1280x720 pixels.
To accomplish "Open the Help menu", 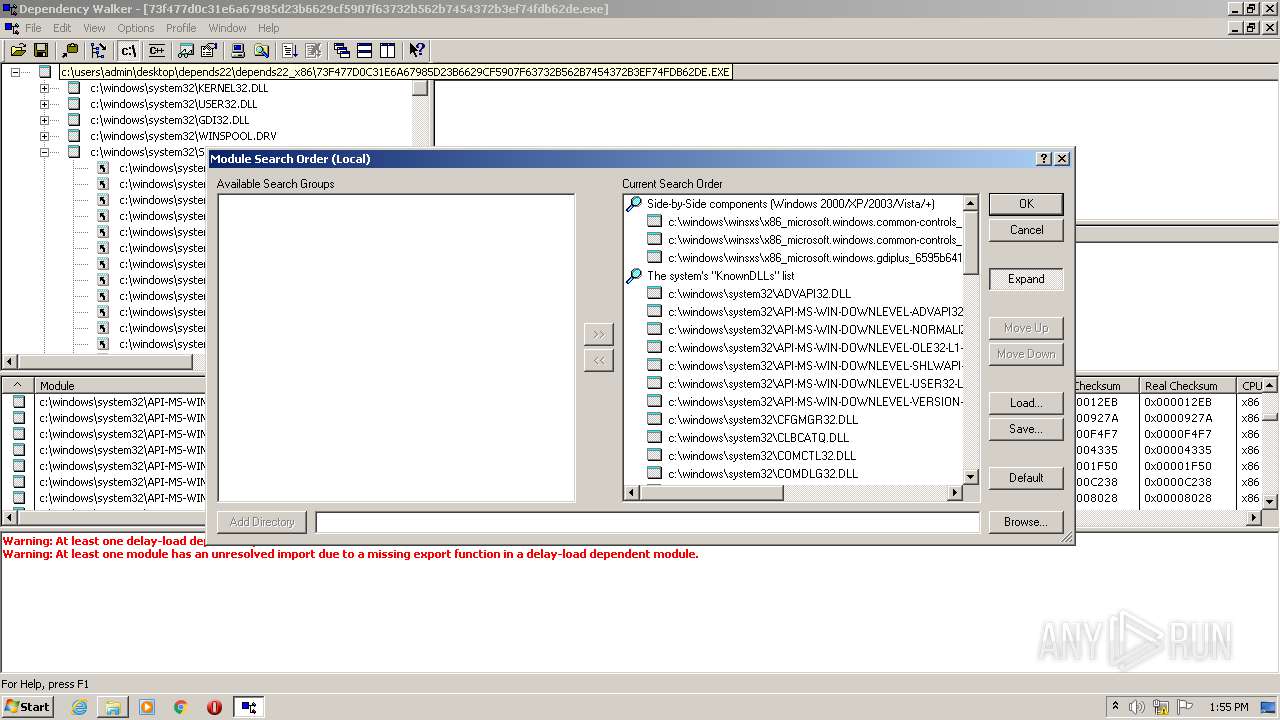I will tap(269, 28).
